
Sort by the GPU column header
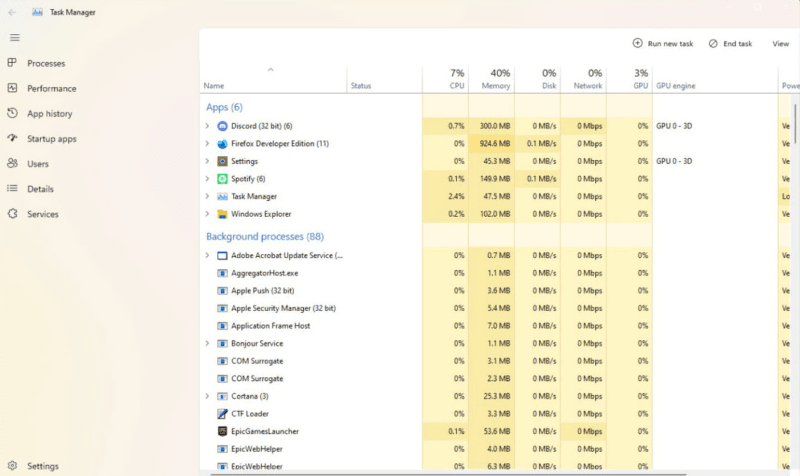point(629,79)
